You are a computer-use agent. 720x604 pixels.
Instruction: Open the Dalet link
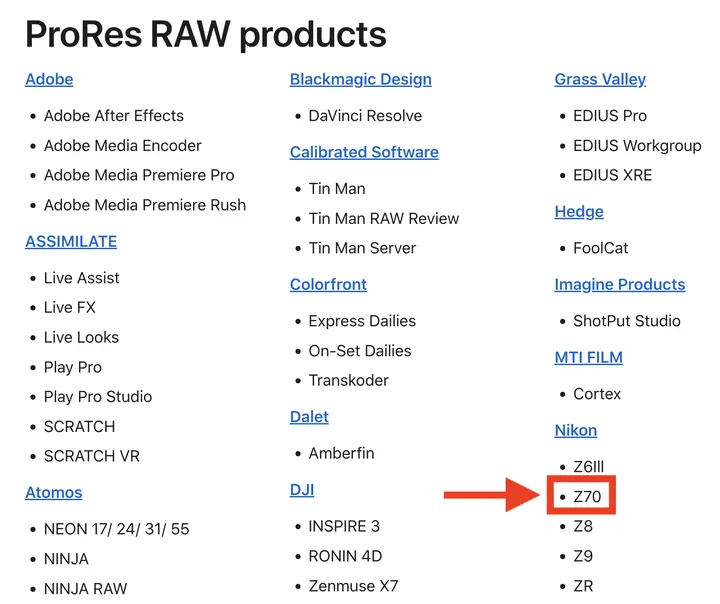tap(309, 417)
